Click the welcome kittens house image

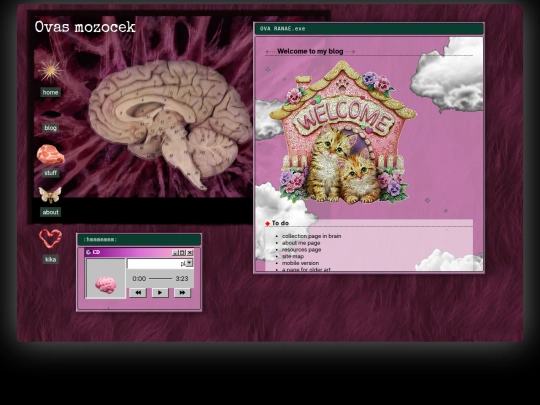[343, 132]
